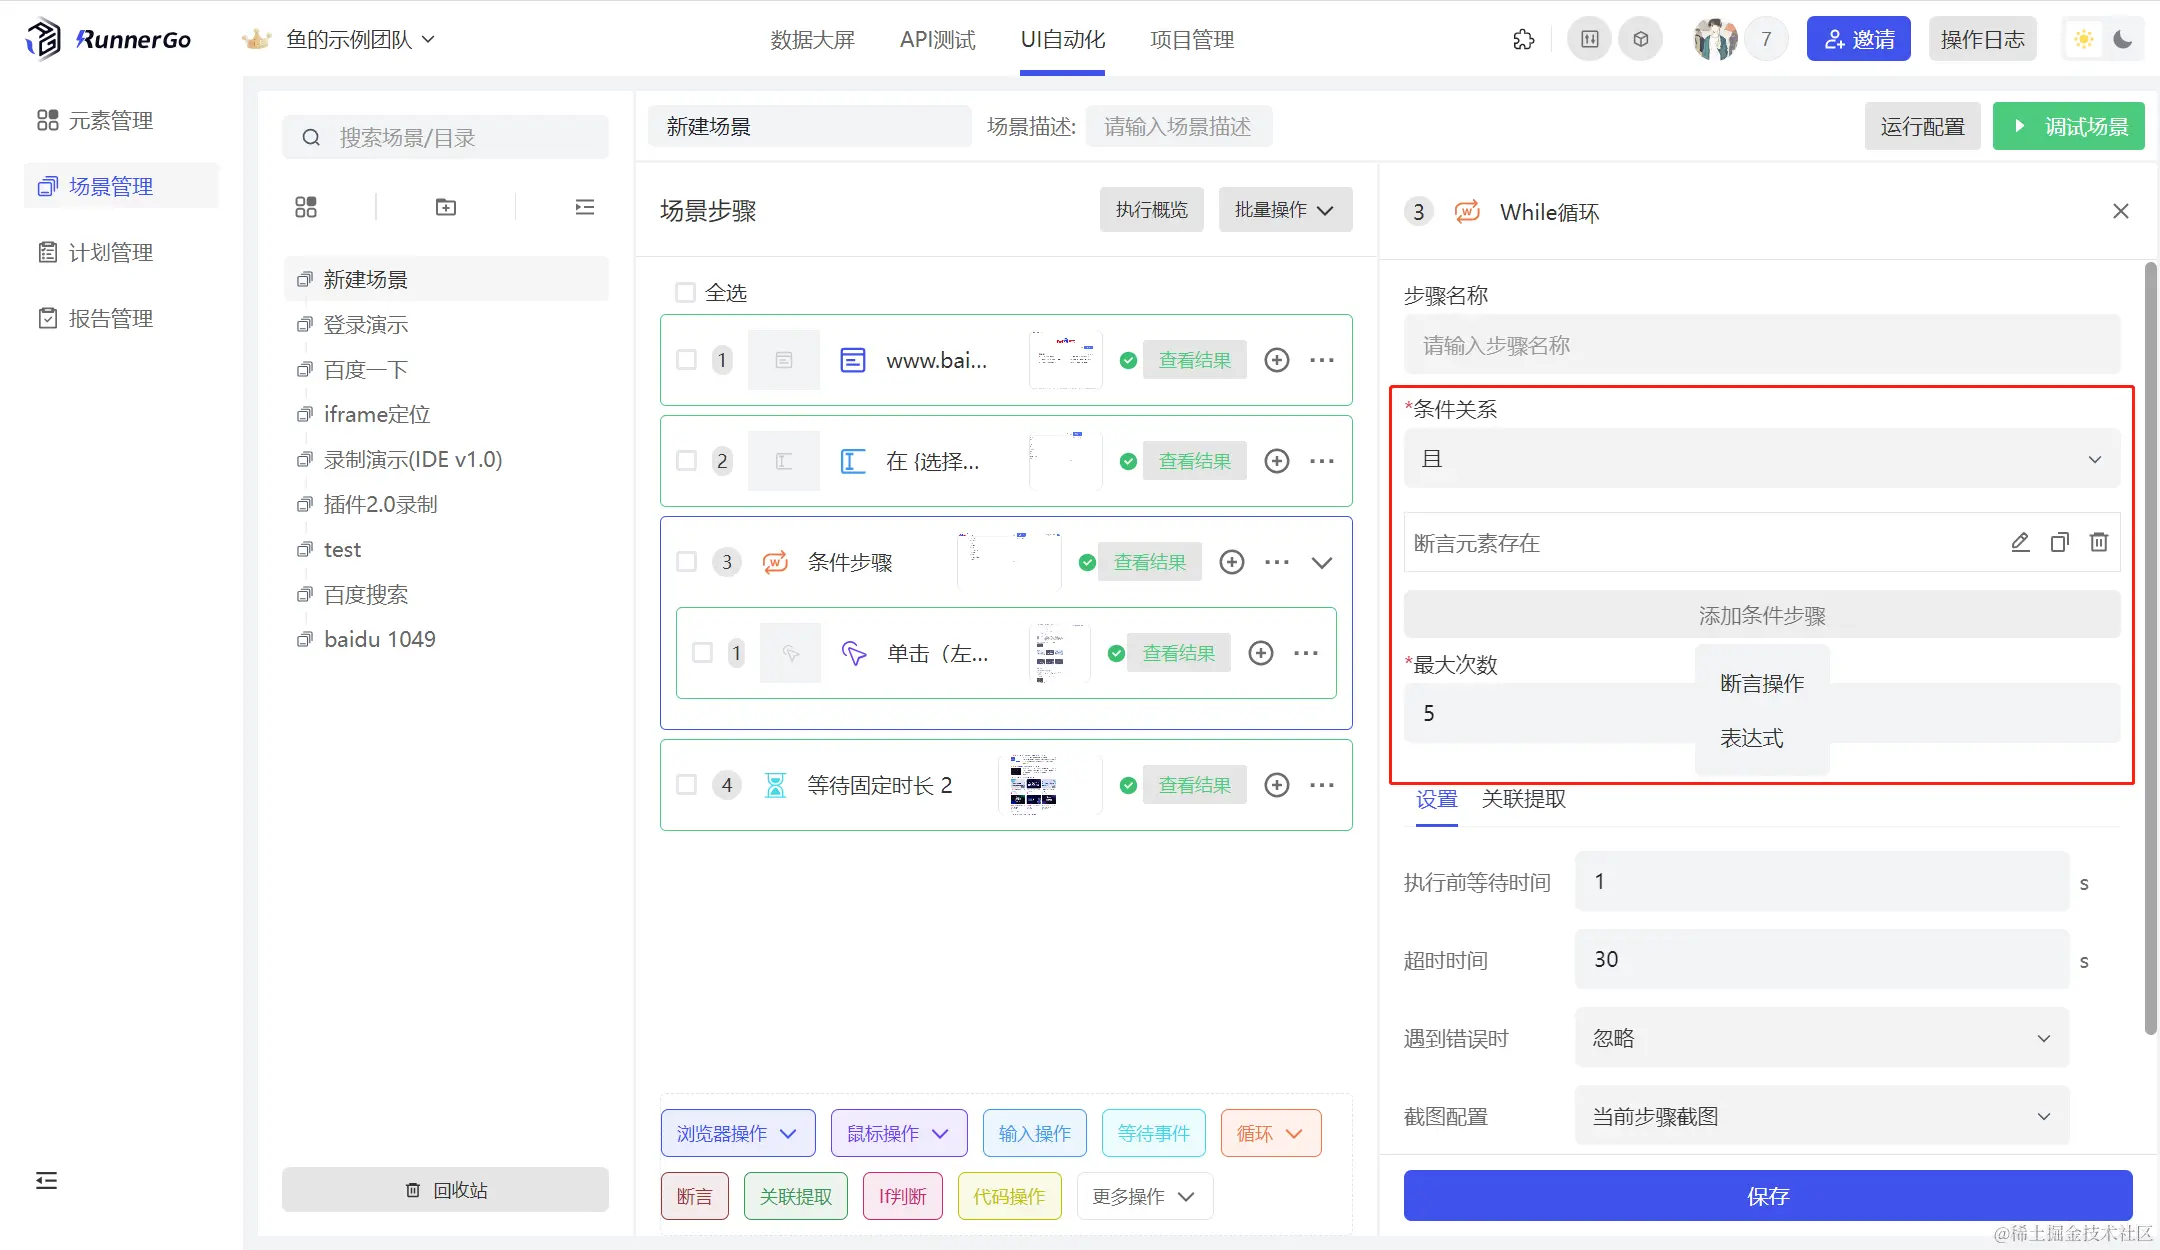2160x1250 pixels.
Task: Click the plus icon on step 4 等待固定时长
Action: point(1276,785)
